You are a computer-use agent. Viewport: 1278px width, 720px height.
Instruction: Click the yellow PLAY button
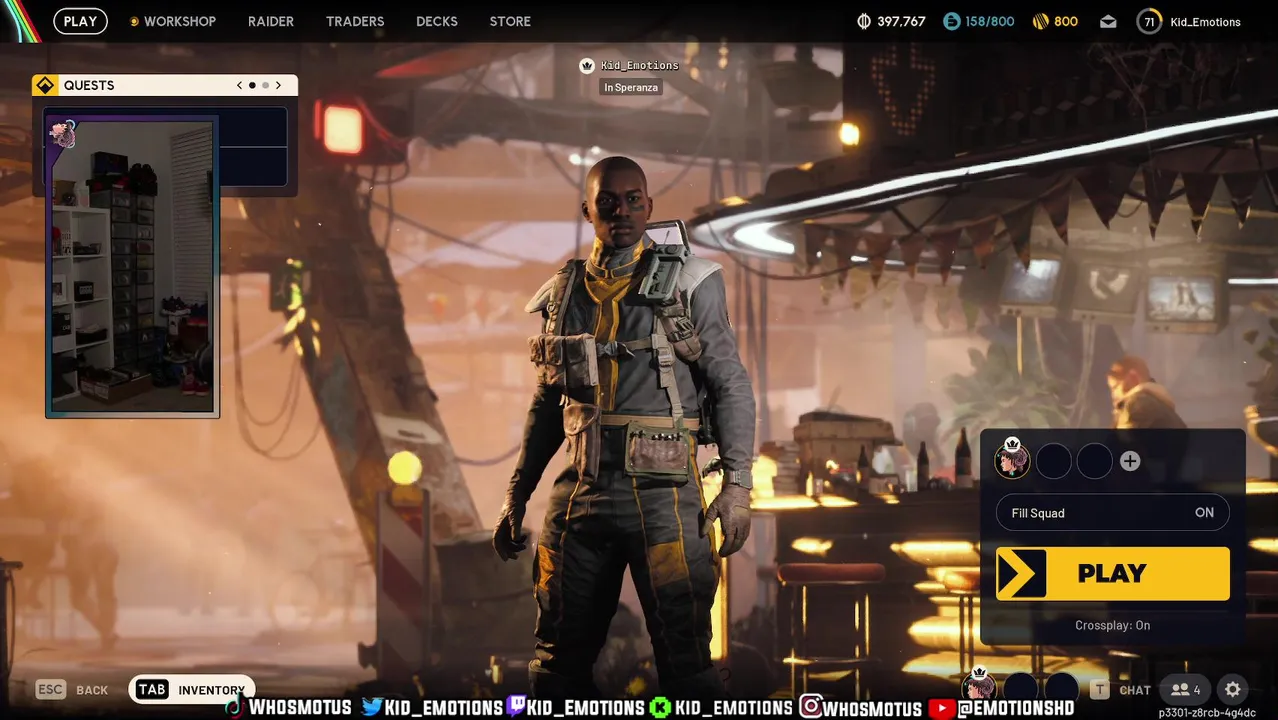(x=1113, y=573)
